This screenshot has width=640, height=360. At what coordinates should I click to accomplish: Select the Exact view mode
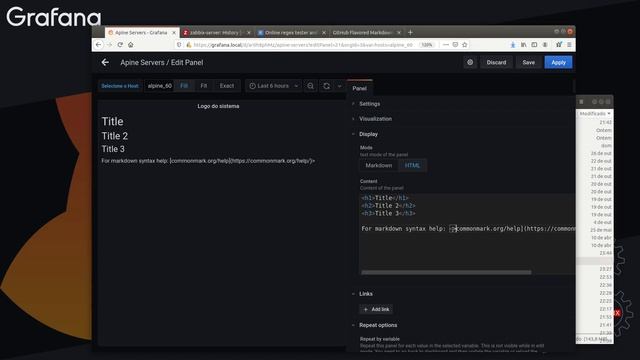pyautogui.click(x=227, y=86)
